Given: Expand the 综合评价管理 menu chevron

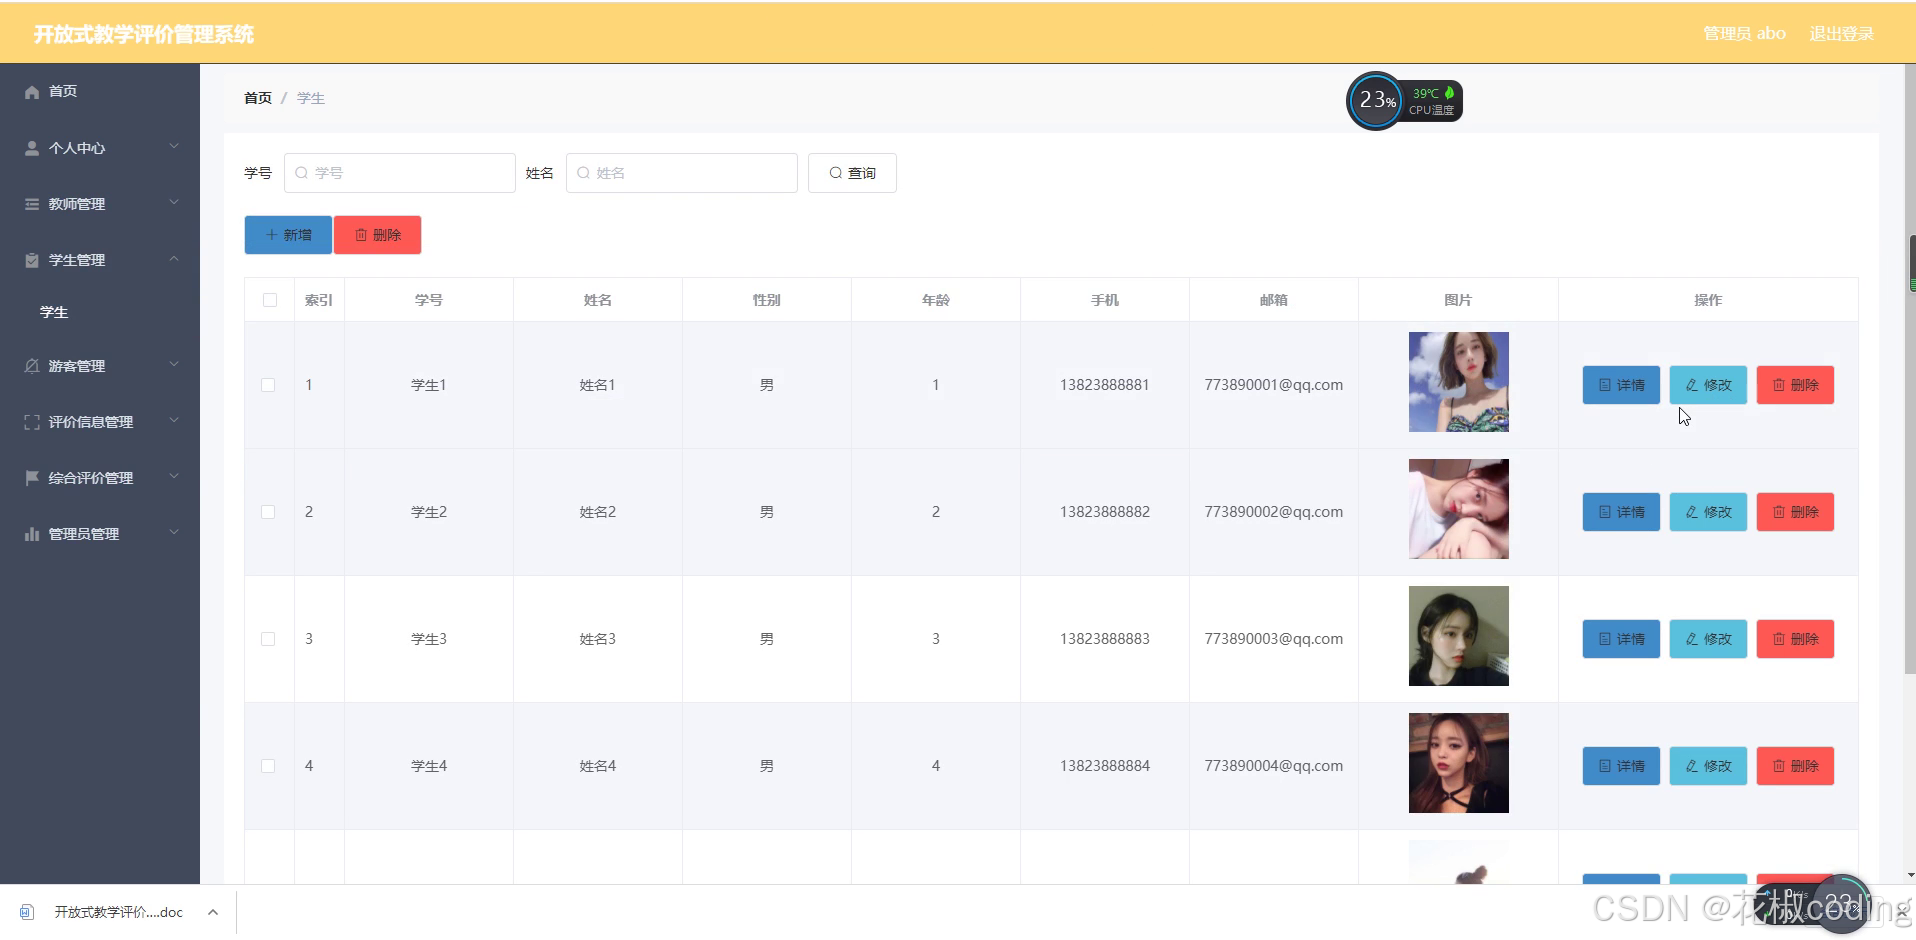Looking at the screenshot, I should [174, 477].
